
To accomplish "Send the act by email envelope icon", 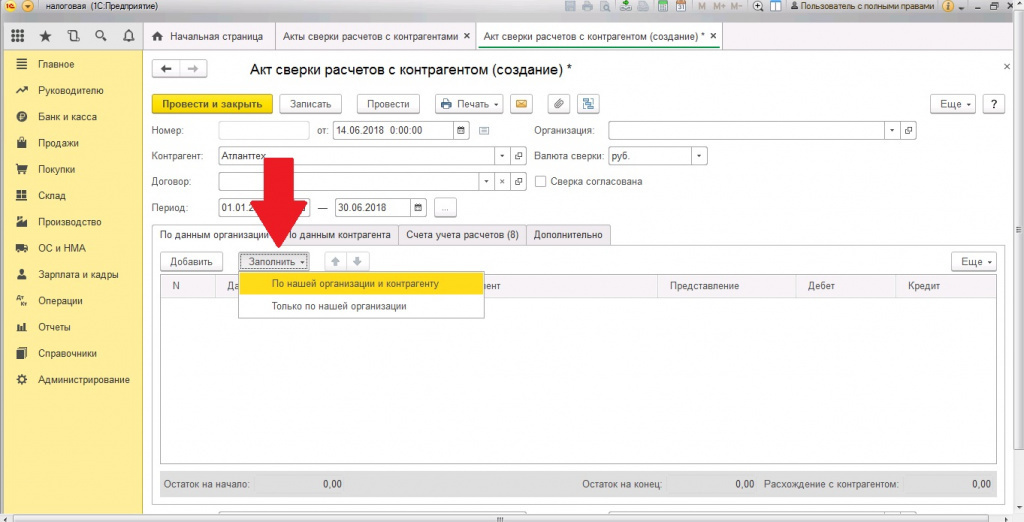I will click(521, 104).
